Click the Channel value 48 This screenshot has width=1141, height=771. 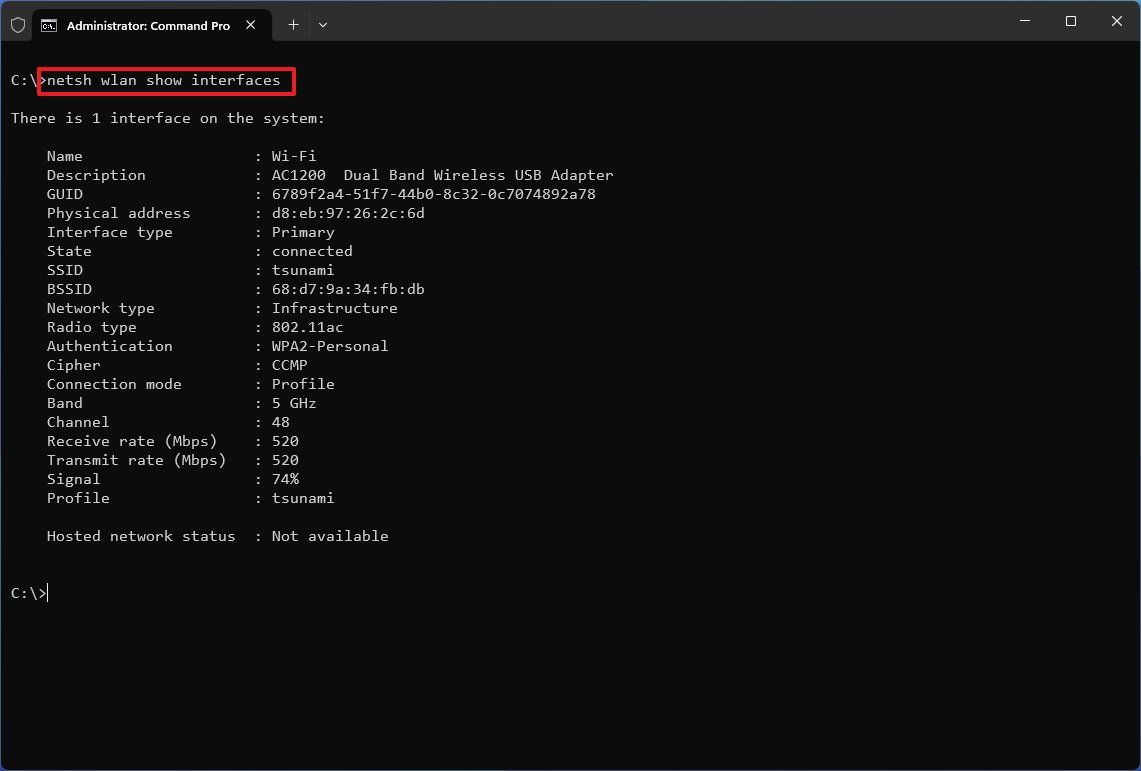(280, 422)
